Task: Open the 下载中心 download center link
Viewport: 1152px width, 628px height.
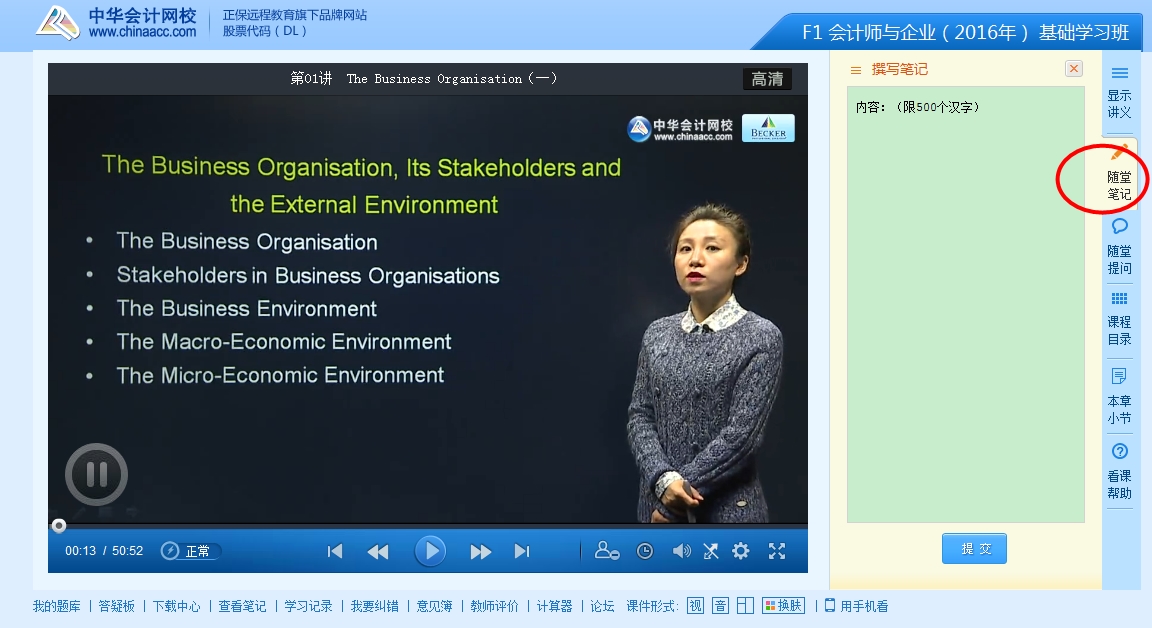Action: pyautogui.click(x=176, y=606)
